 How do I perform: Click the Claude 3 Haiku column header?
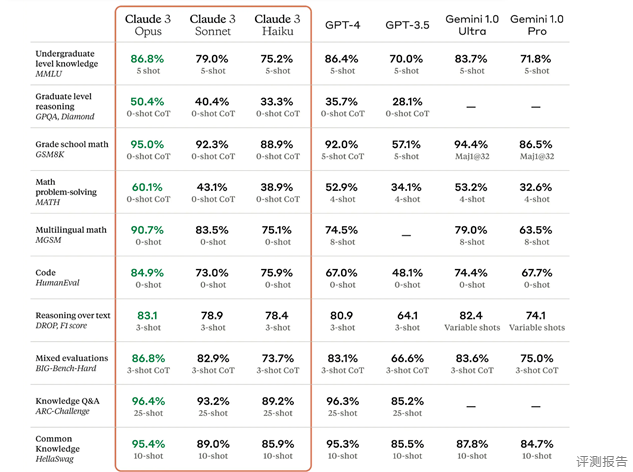[277, 25]
